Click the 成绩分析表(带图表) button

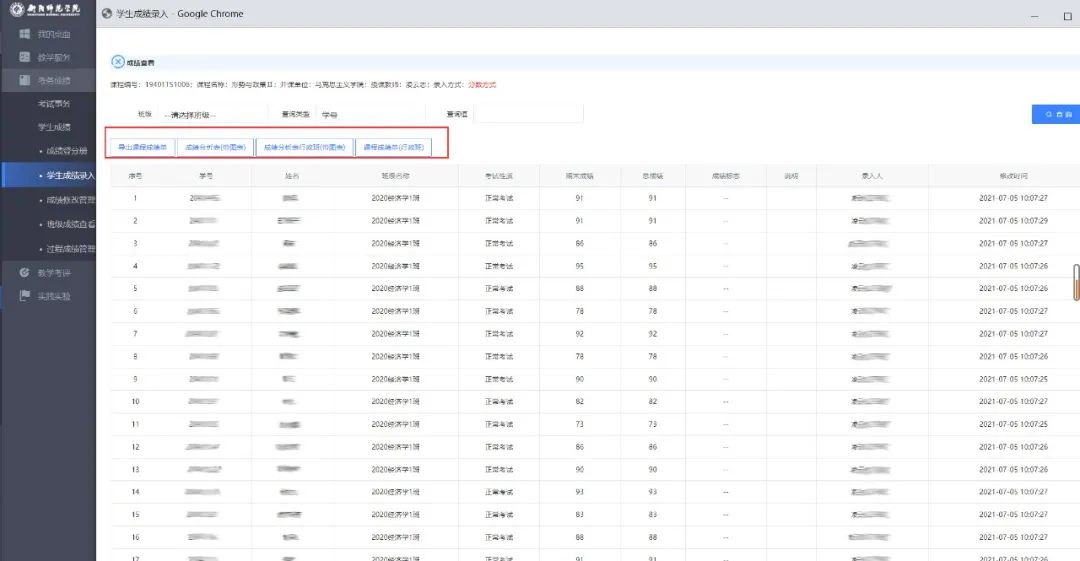click(215, 147)
